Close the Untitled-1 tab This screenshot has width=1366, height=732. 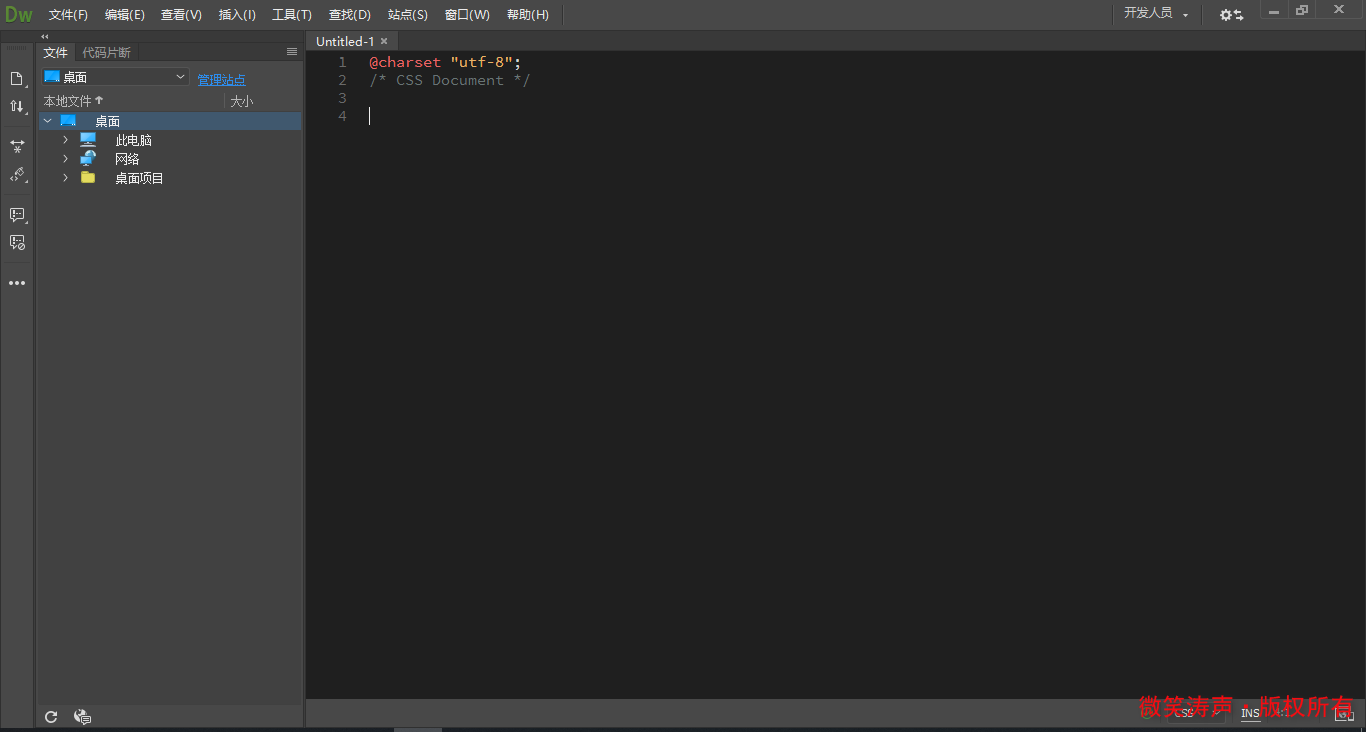pyautogui.click(x=384, y=41)
